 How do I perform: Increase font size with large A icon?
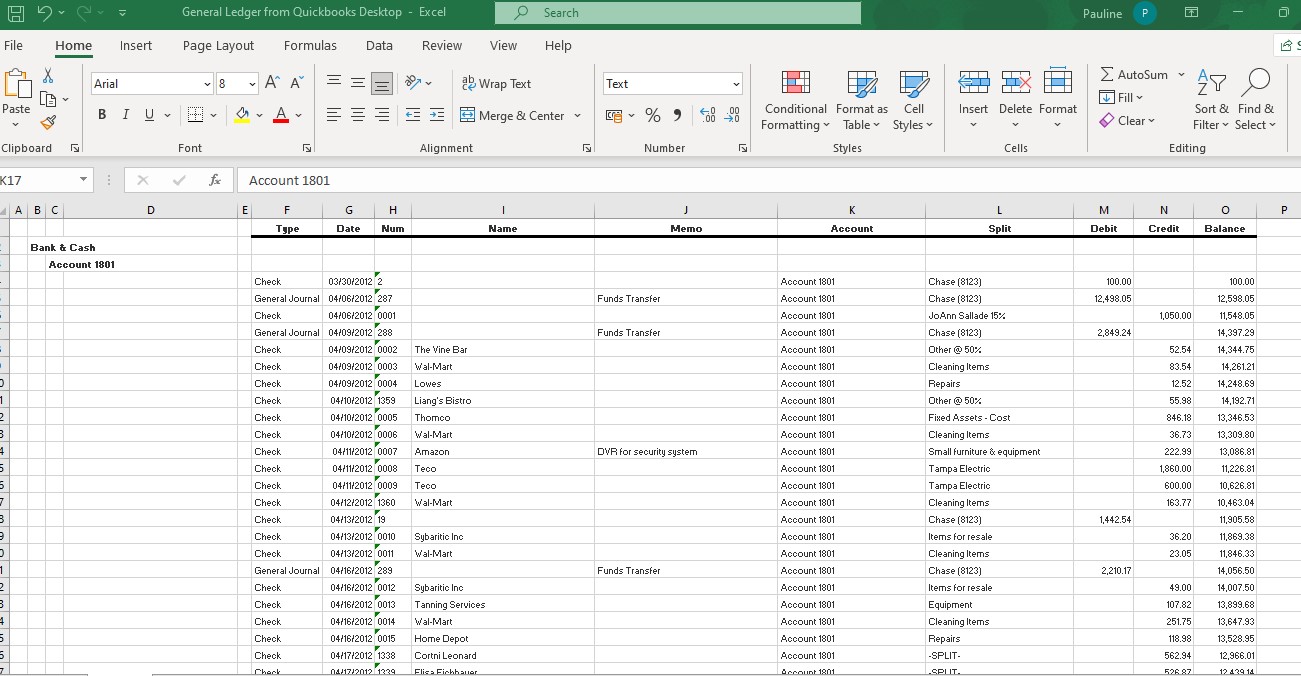tap(274, 84)
